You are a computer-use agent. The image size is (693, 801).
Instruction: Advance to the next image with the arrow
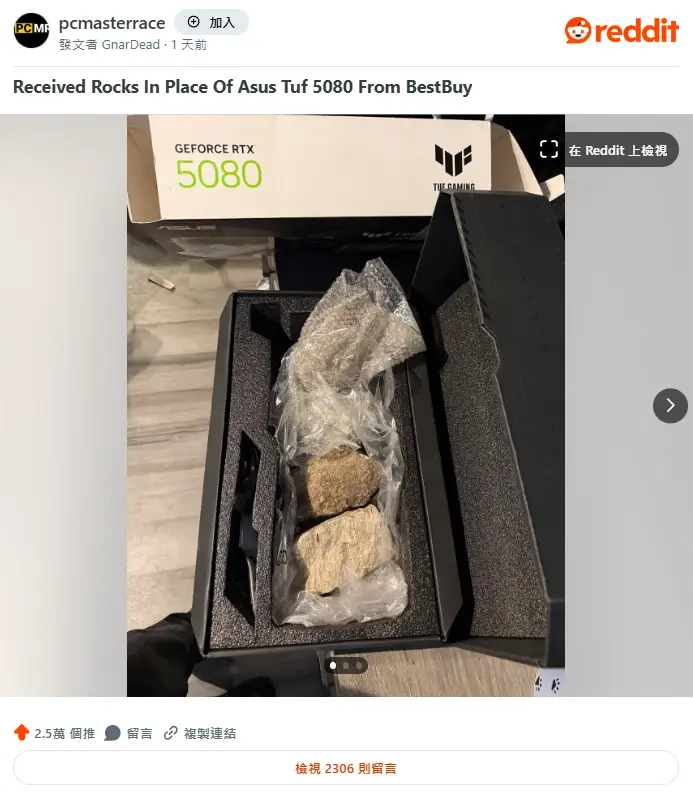(670, 406)
